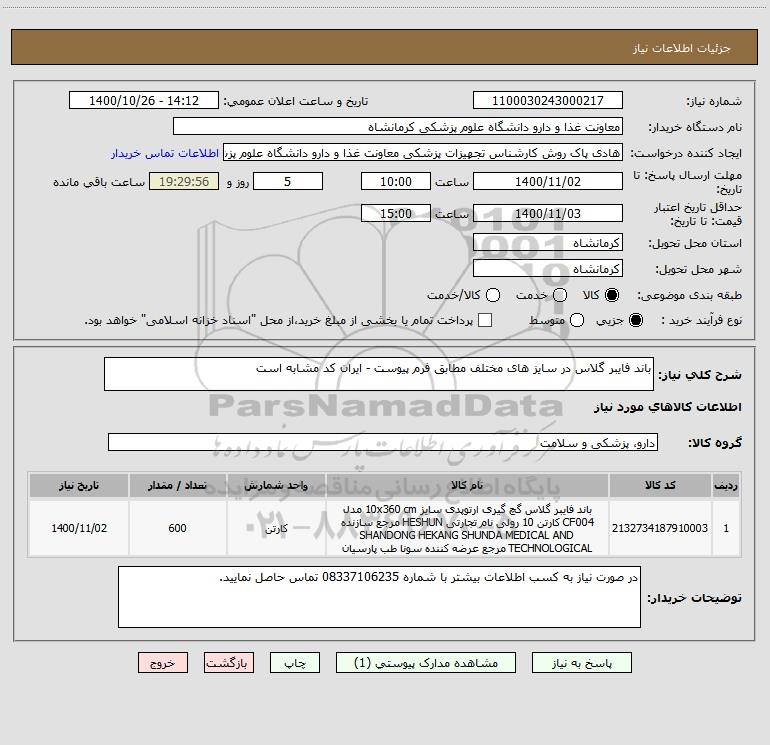Select the جزیی purchase type radio
The image size is (770, 745).
(636, 320)
